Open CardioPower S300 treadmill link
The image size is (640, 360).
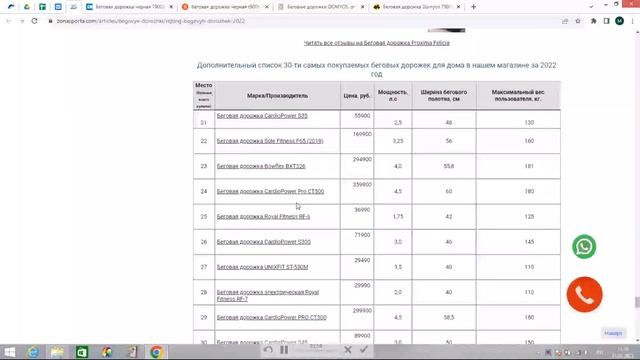pos(264,242)
